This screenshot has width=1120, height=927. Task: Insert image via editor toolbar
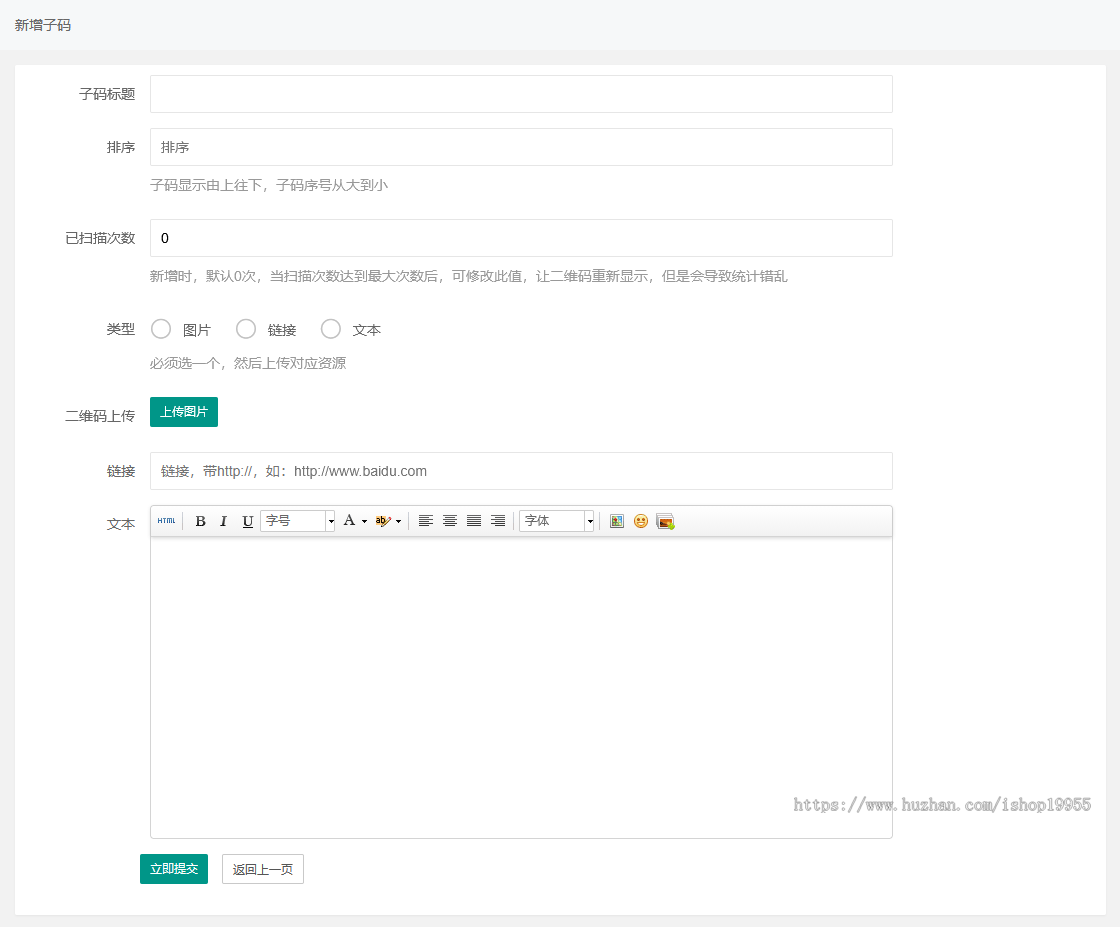617,521
